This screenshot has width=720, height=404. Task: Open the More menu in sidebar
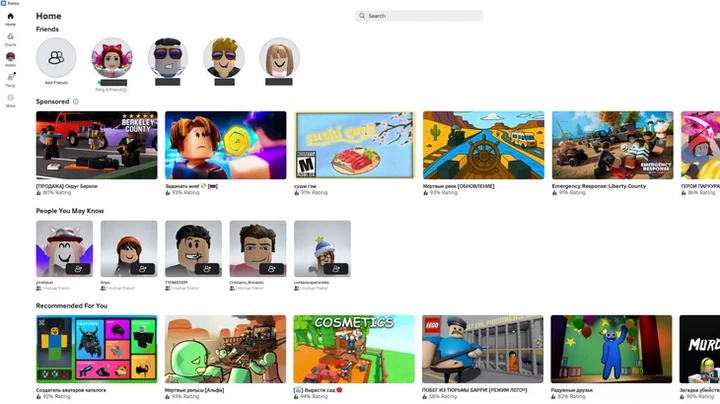click(10, 101)
